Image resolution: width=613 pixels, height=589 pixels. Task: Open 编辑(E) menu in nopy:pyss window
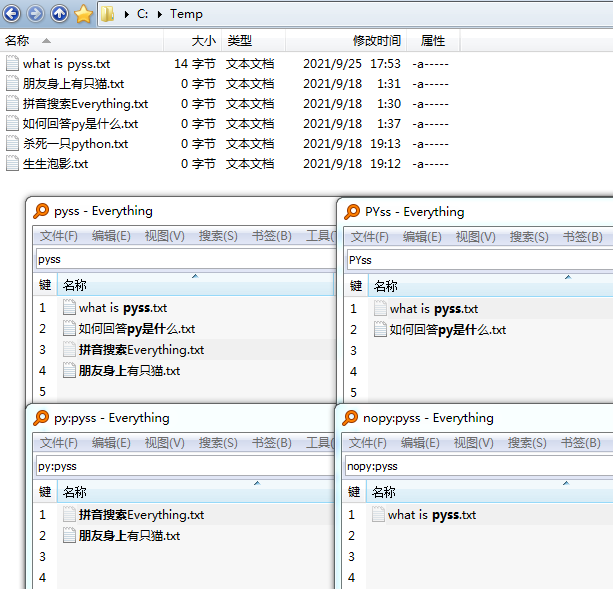420,442
